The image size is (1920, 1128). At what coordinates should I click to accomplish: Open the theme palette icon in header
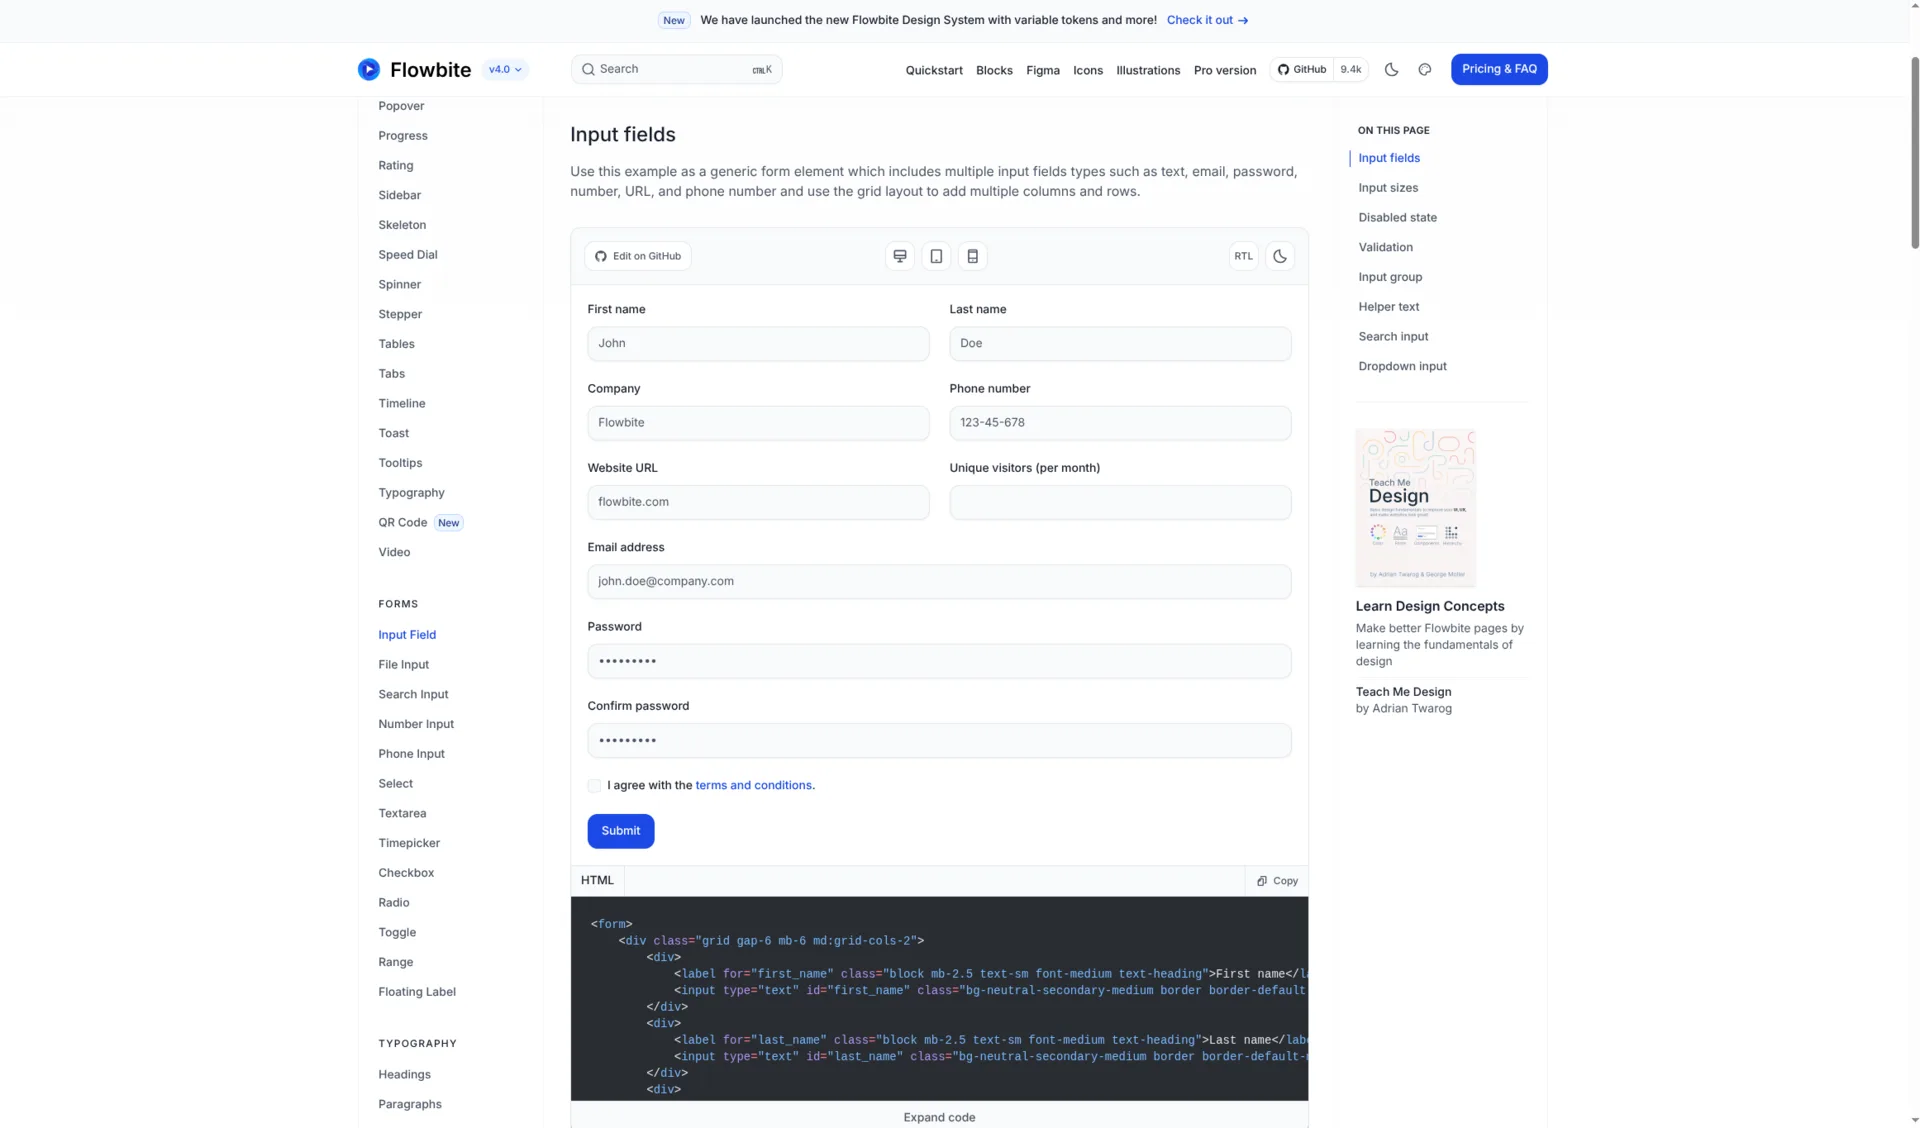coord(1425,69)
